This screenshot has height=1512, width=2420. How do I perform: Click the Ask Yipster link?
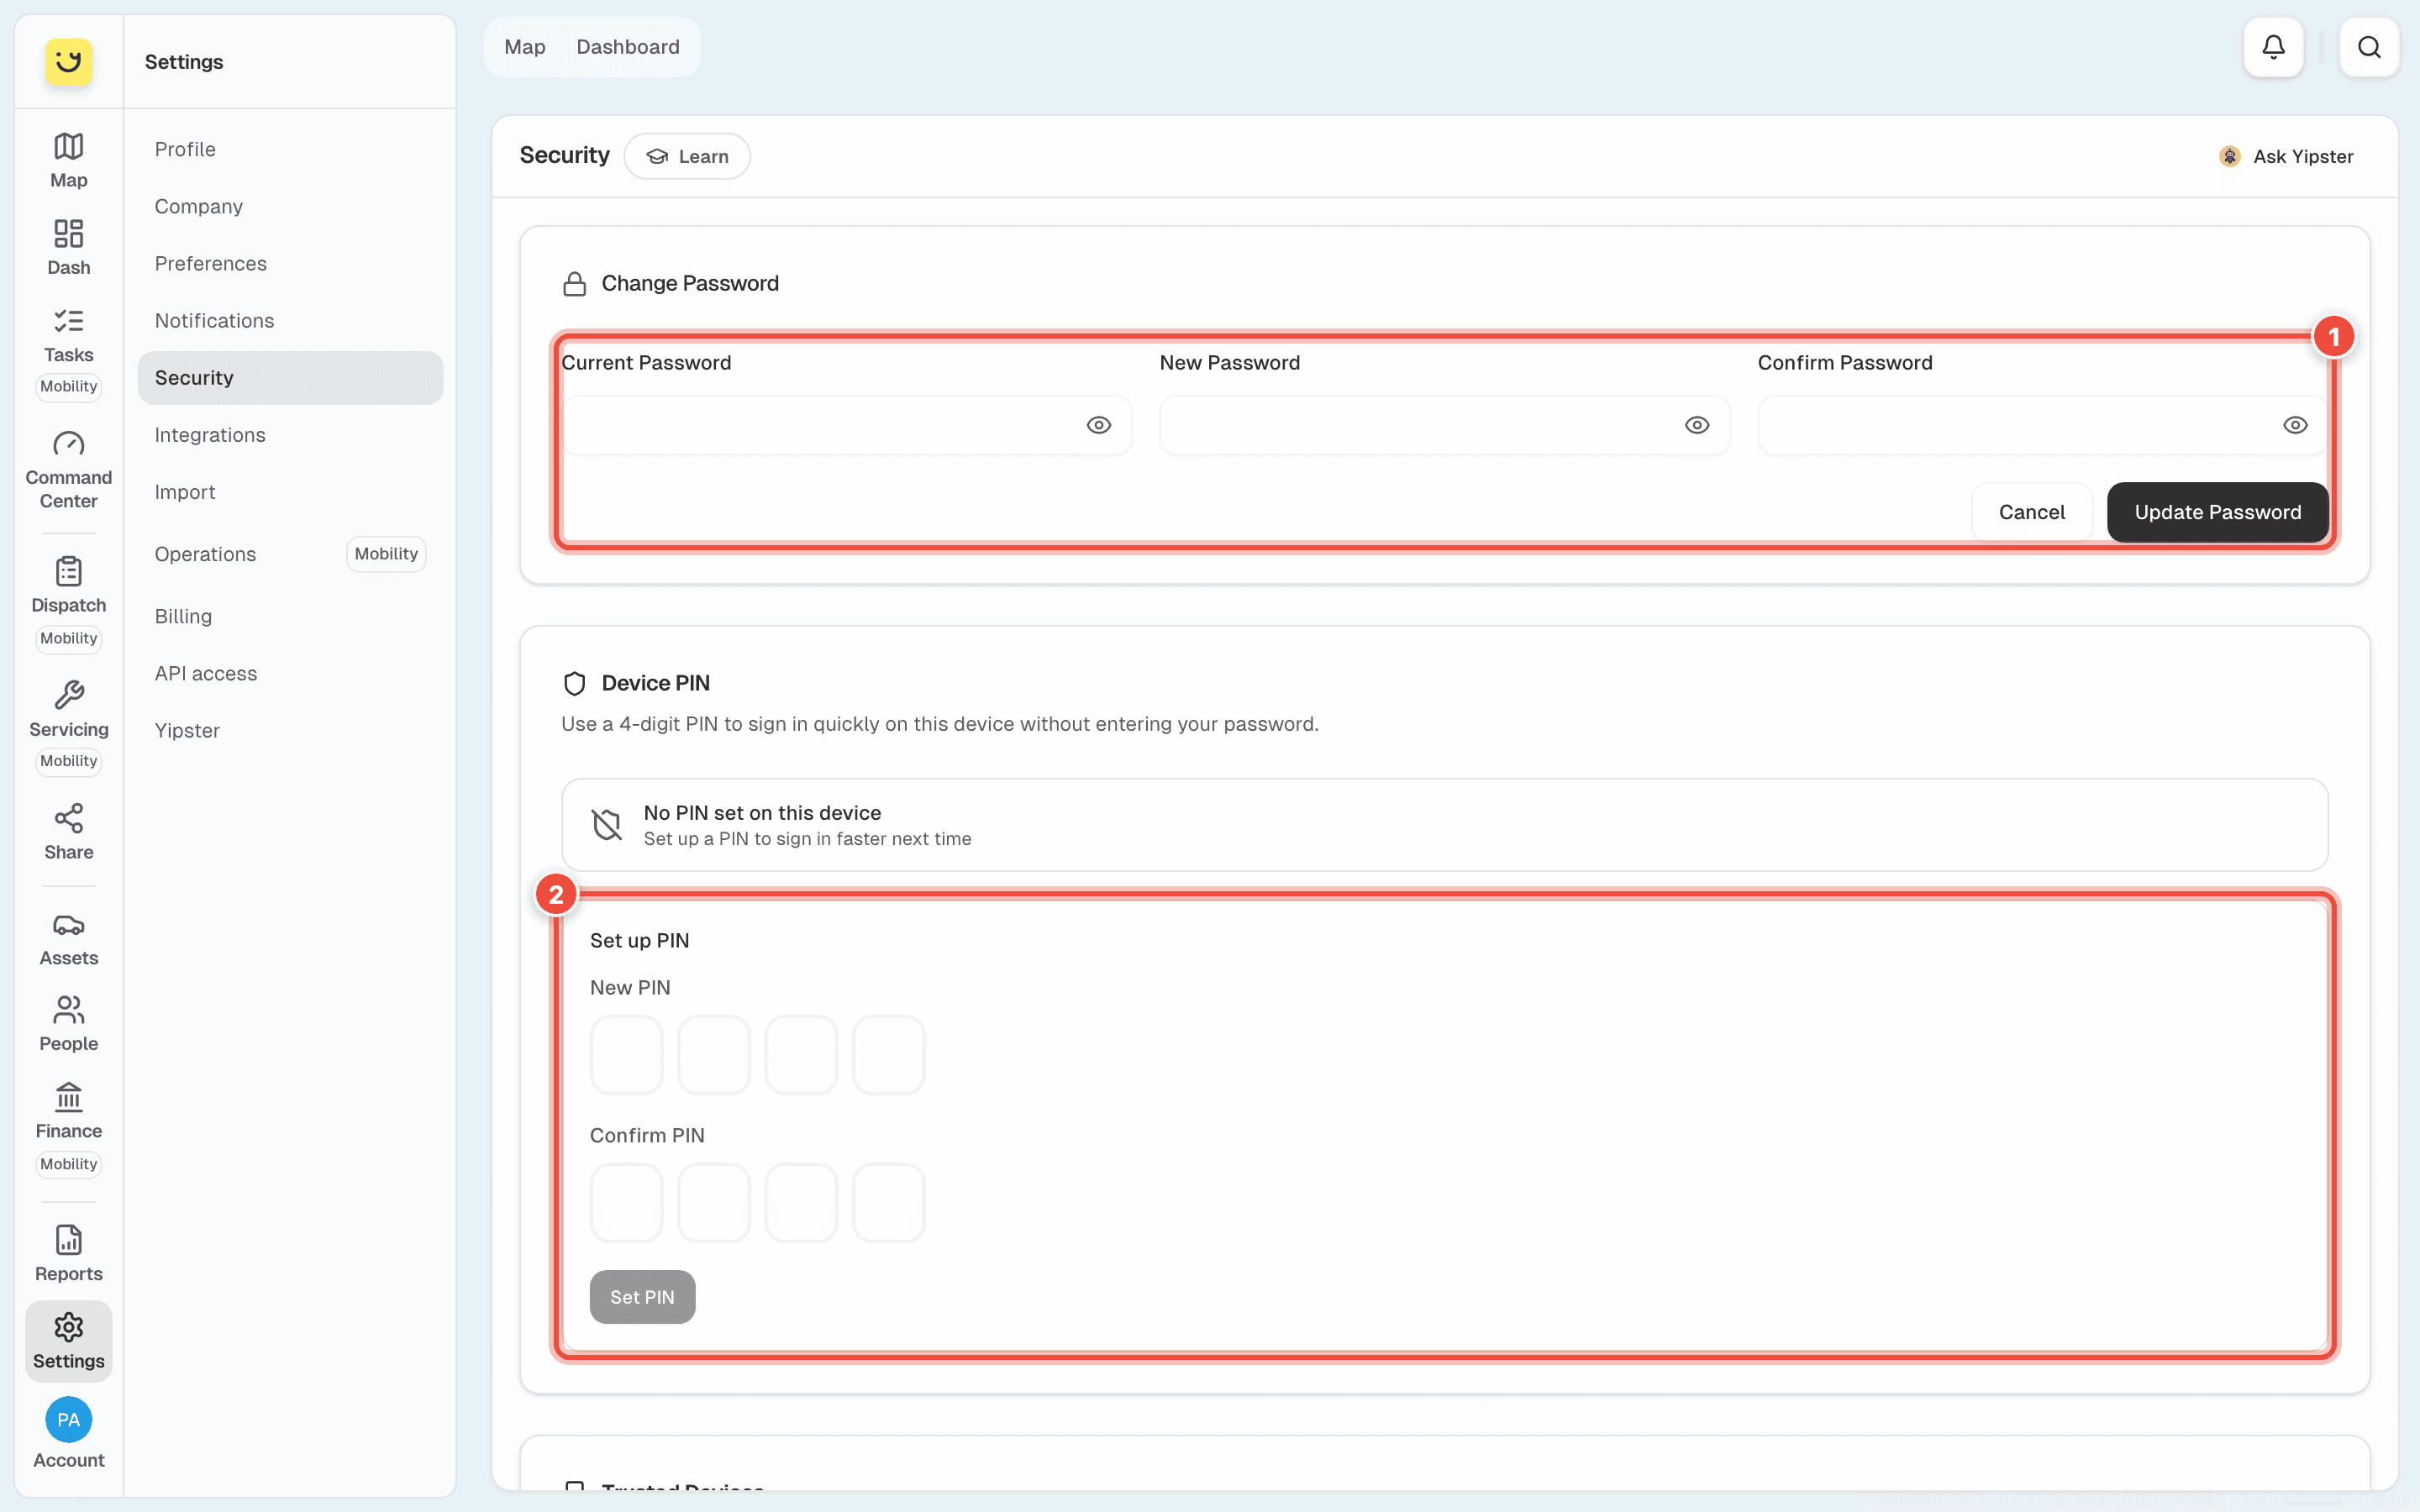click(x=2286, y=156)
